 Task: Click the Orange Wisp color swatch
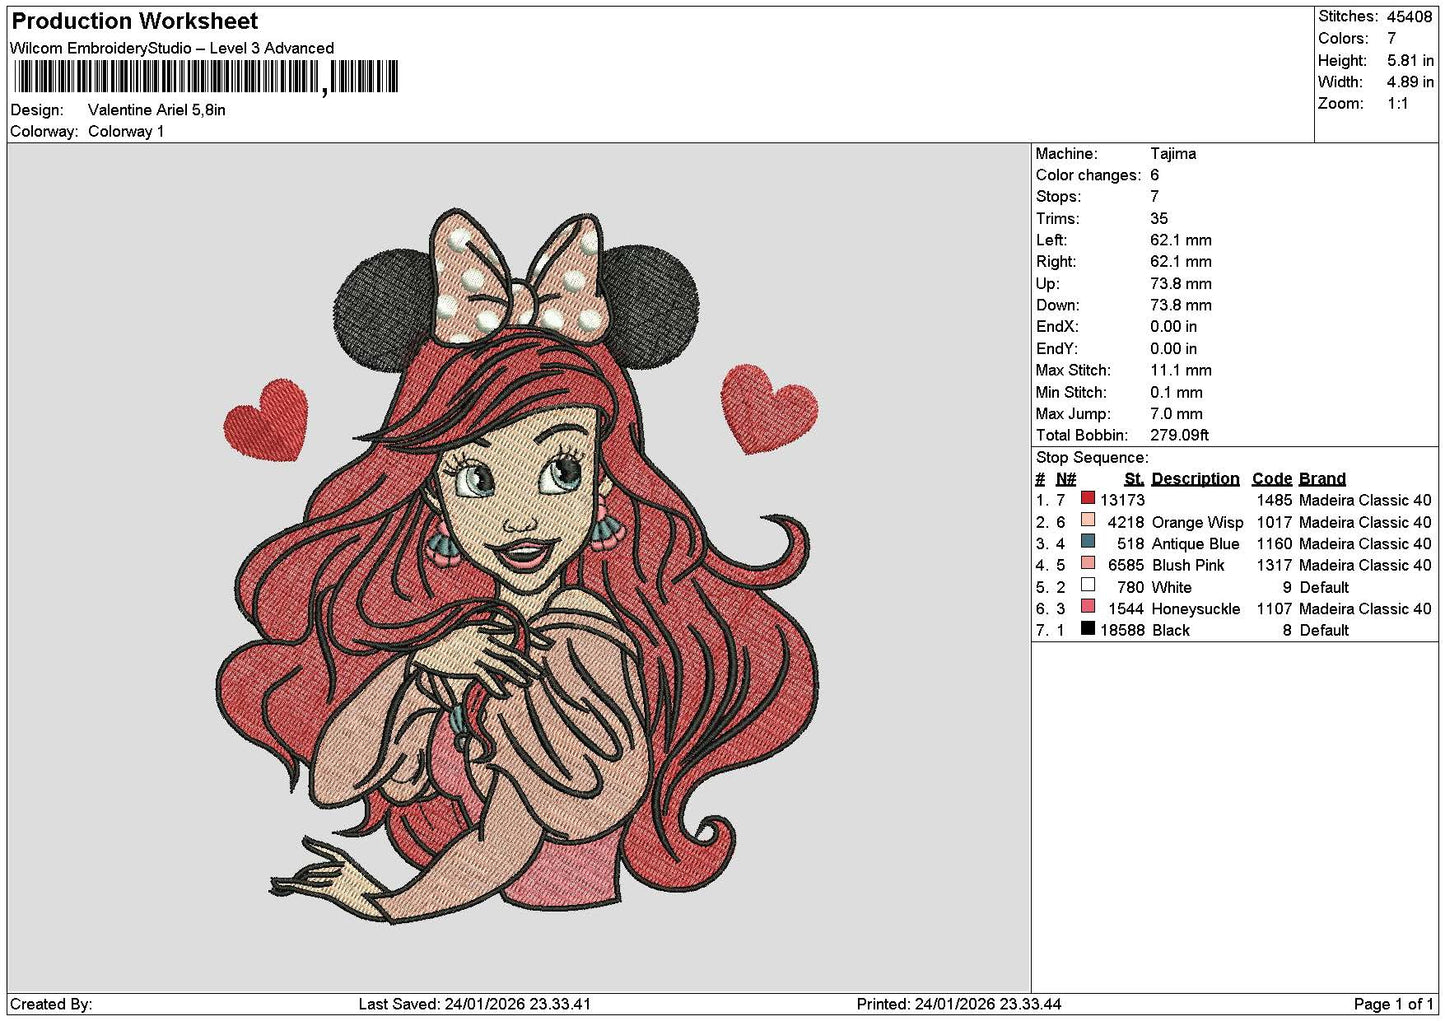[x=1087, y=520]
